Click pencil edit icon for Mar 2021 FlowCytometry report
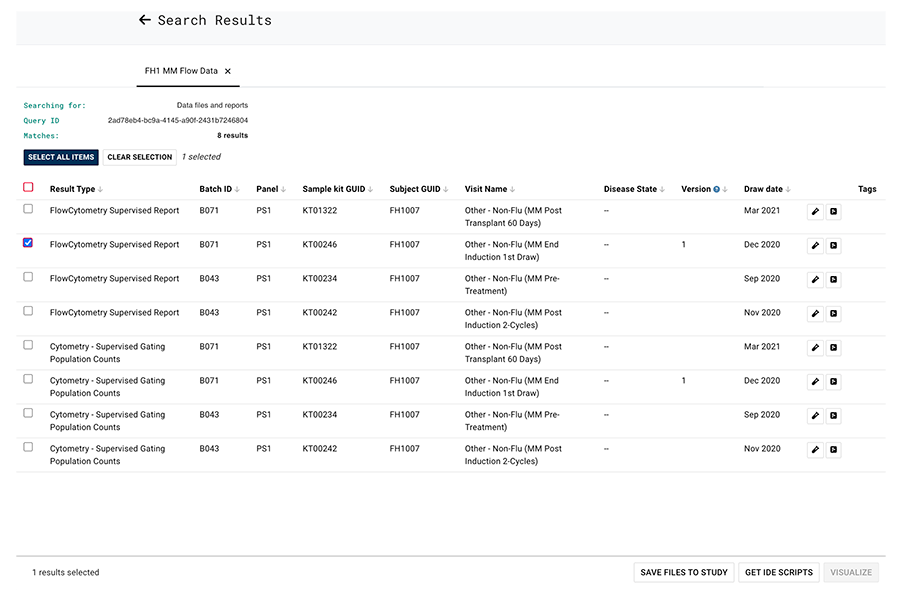The width and height of the screenshot is (900, 602). click(x=815, y=211)
